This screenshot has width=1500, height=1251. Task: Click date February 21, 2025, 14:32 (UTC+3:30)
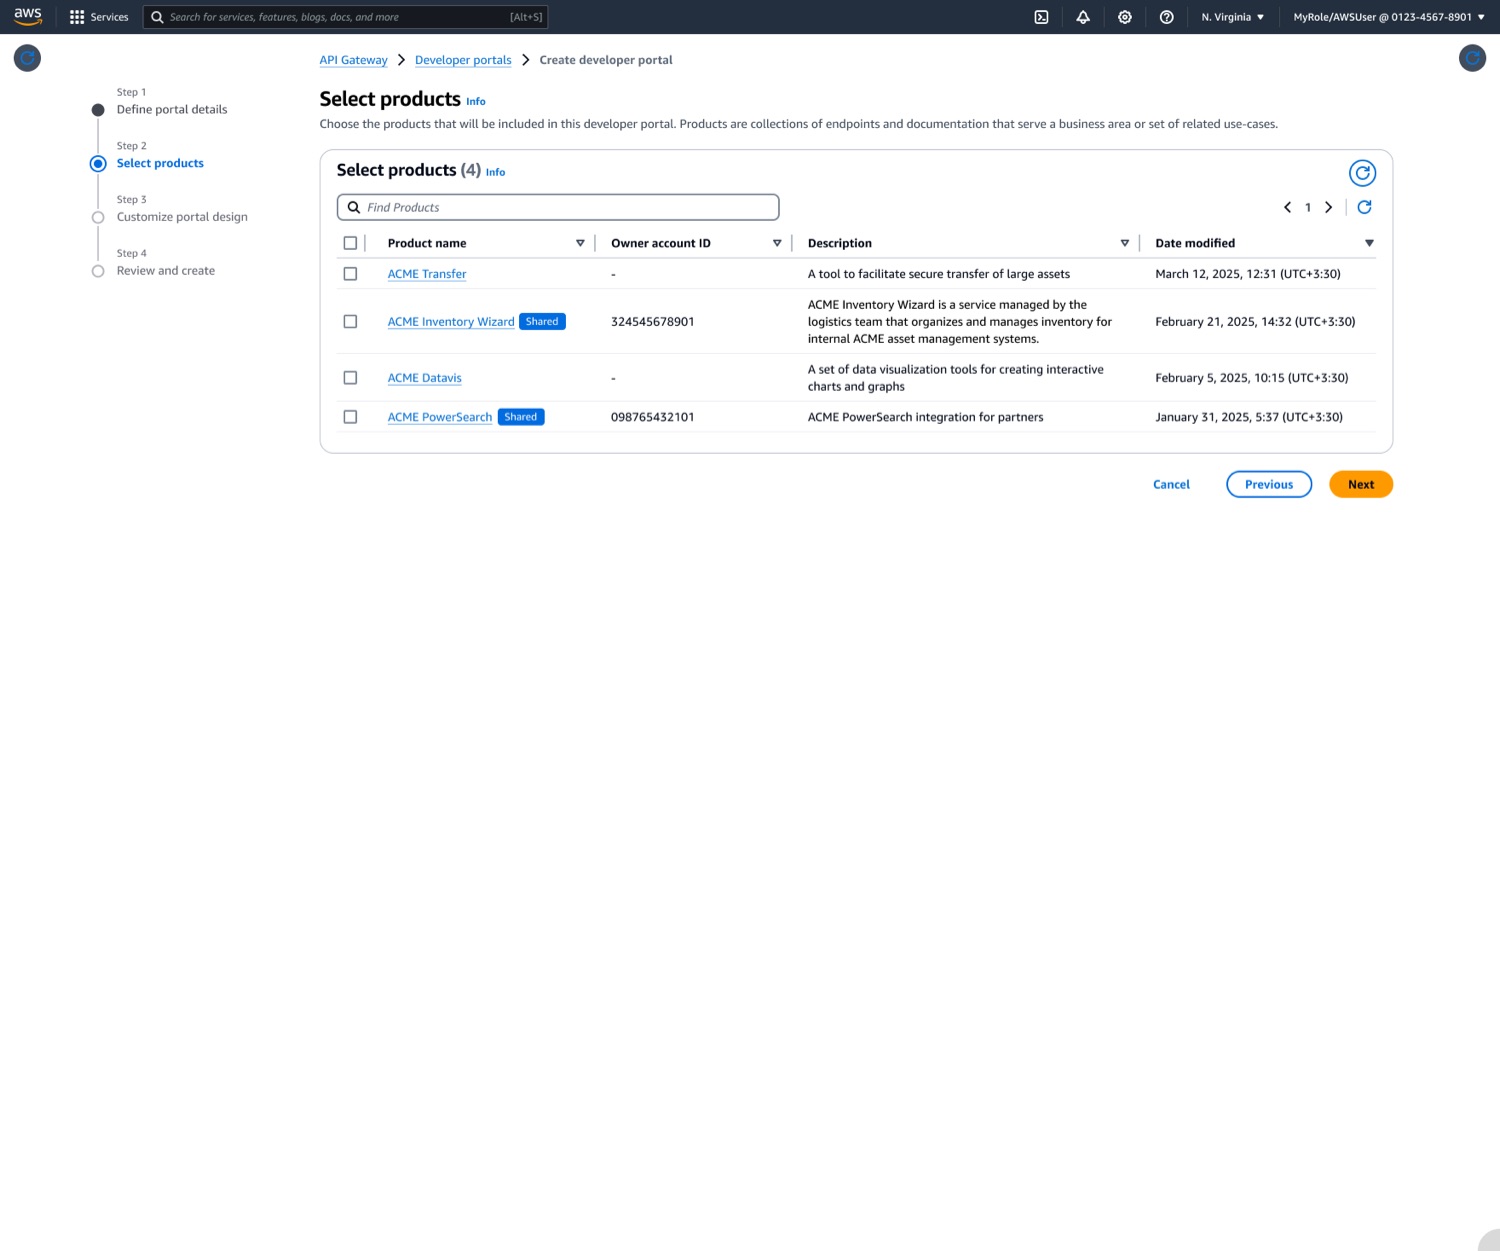click(x=1255, y=322)
